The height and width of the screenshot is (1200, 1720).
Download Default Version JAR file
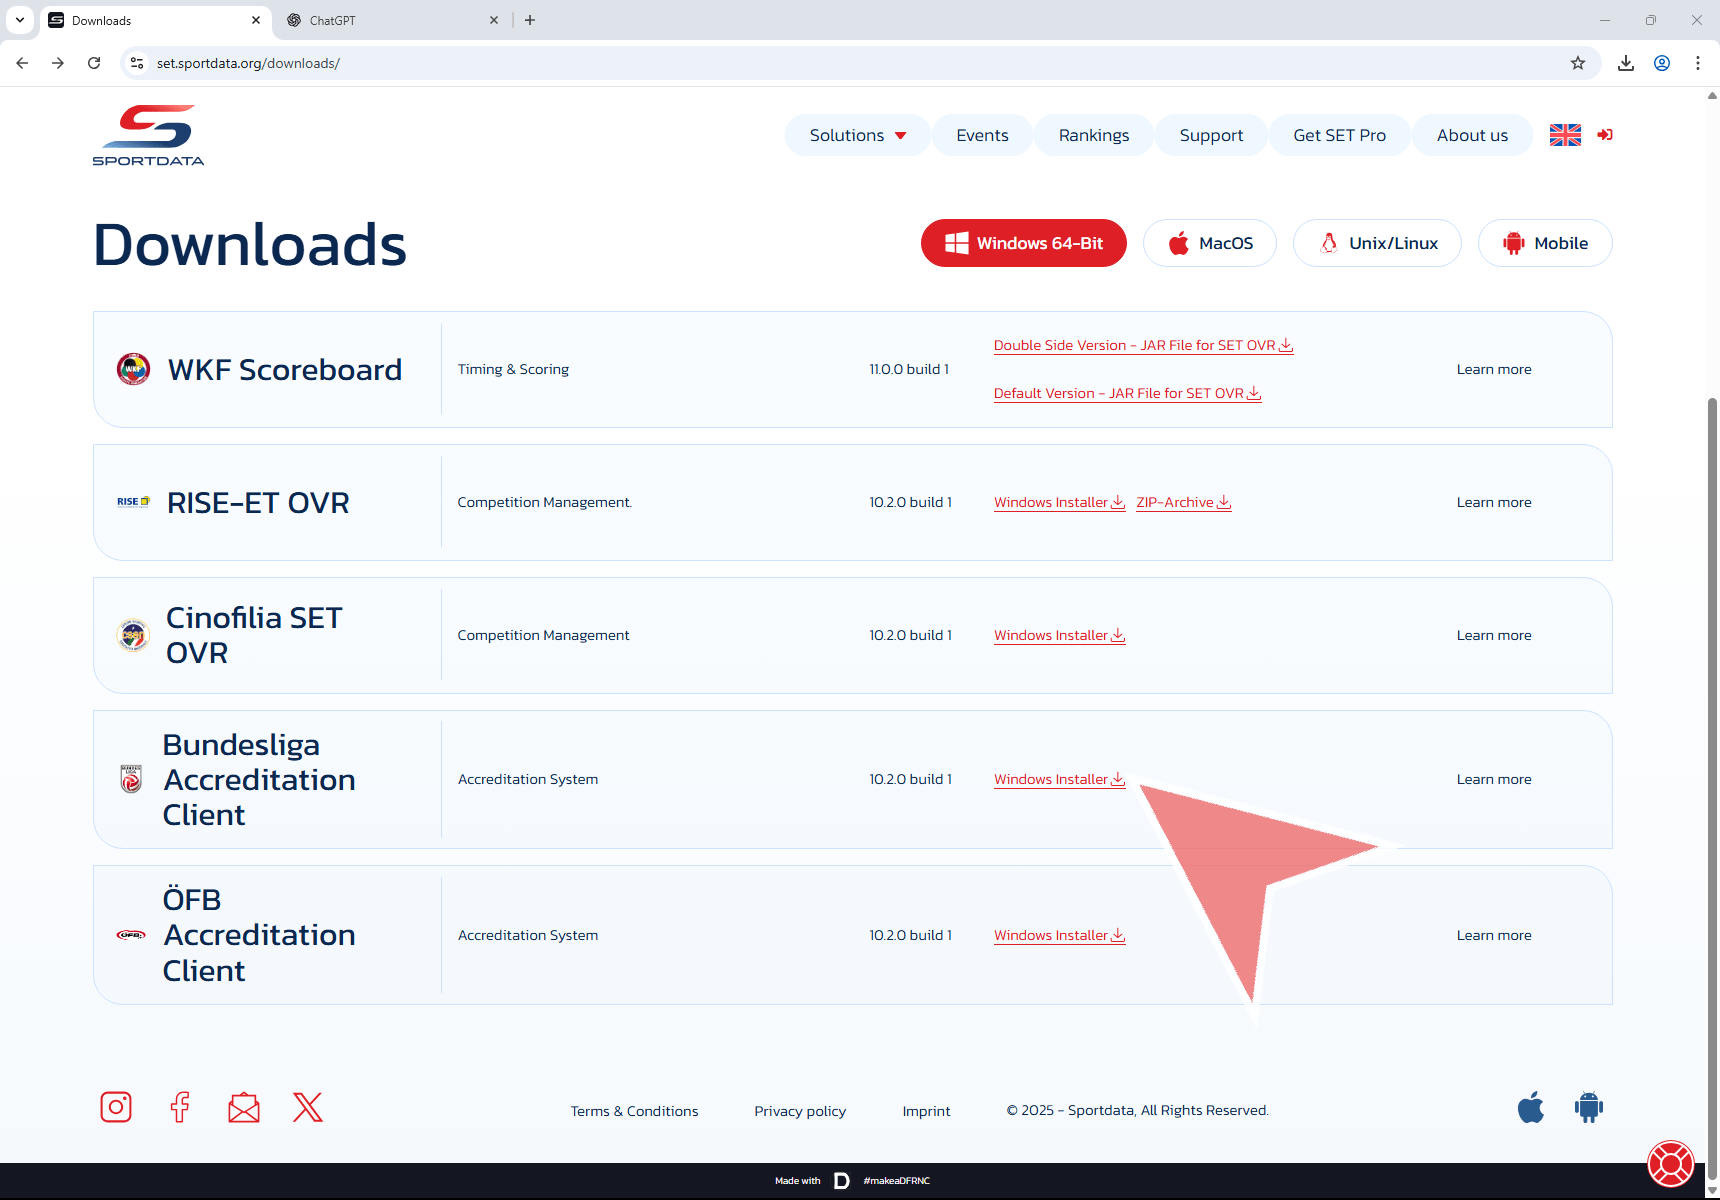pyautogui.click(x=1127, y=393)
